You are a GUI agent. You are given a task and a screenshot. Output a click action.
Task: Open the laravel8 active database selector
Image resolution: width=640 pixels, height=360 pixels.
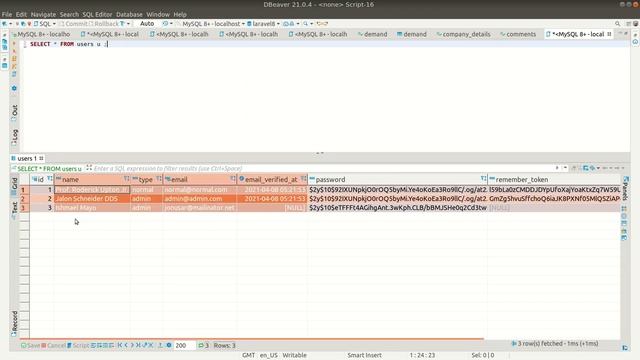[x=263, y=24]
